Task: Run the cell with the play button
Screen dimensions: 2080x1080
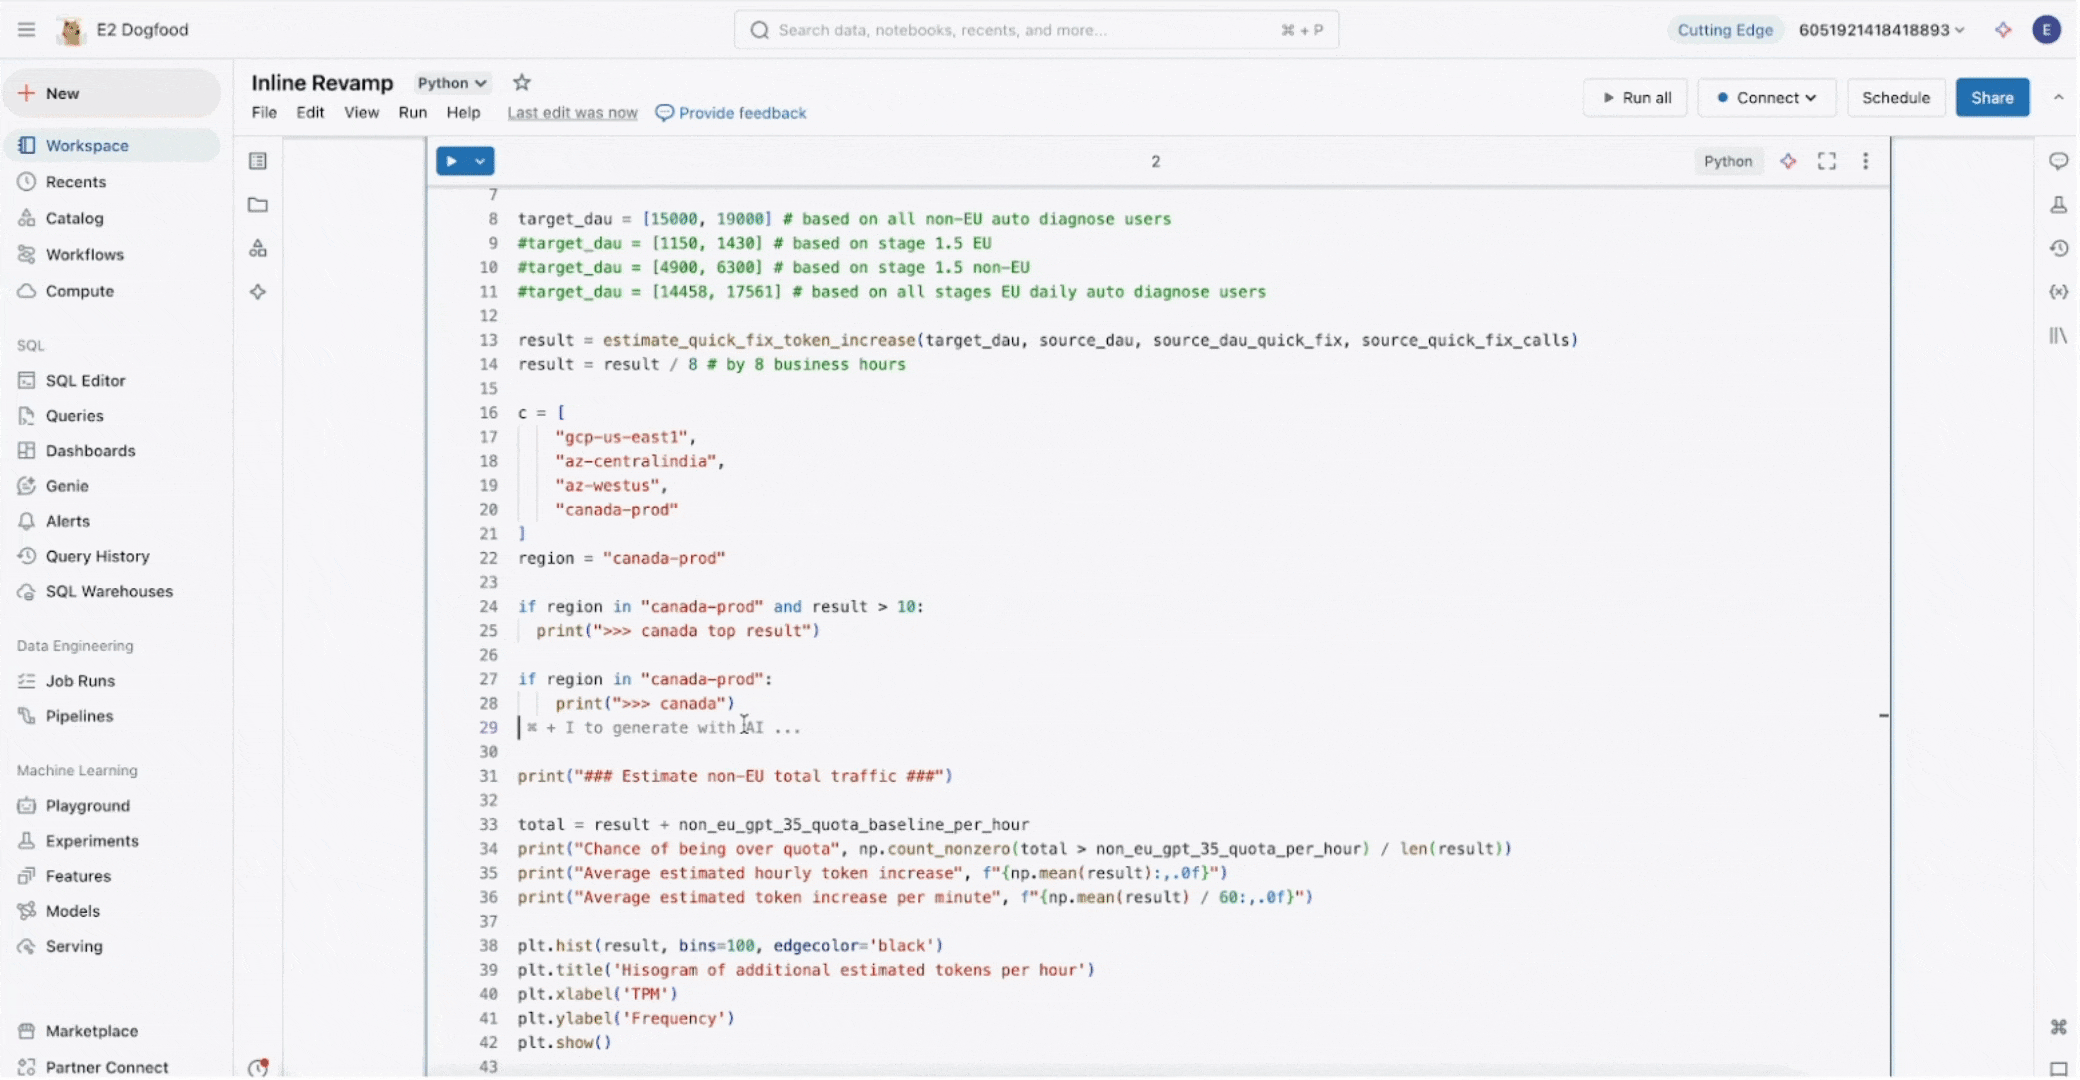Action: click(x=452, y=161)
